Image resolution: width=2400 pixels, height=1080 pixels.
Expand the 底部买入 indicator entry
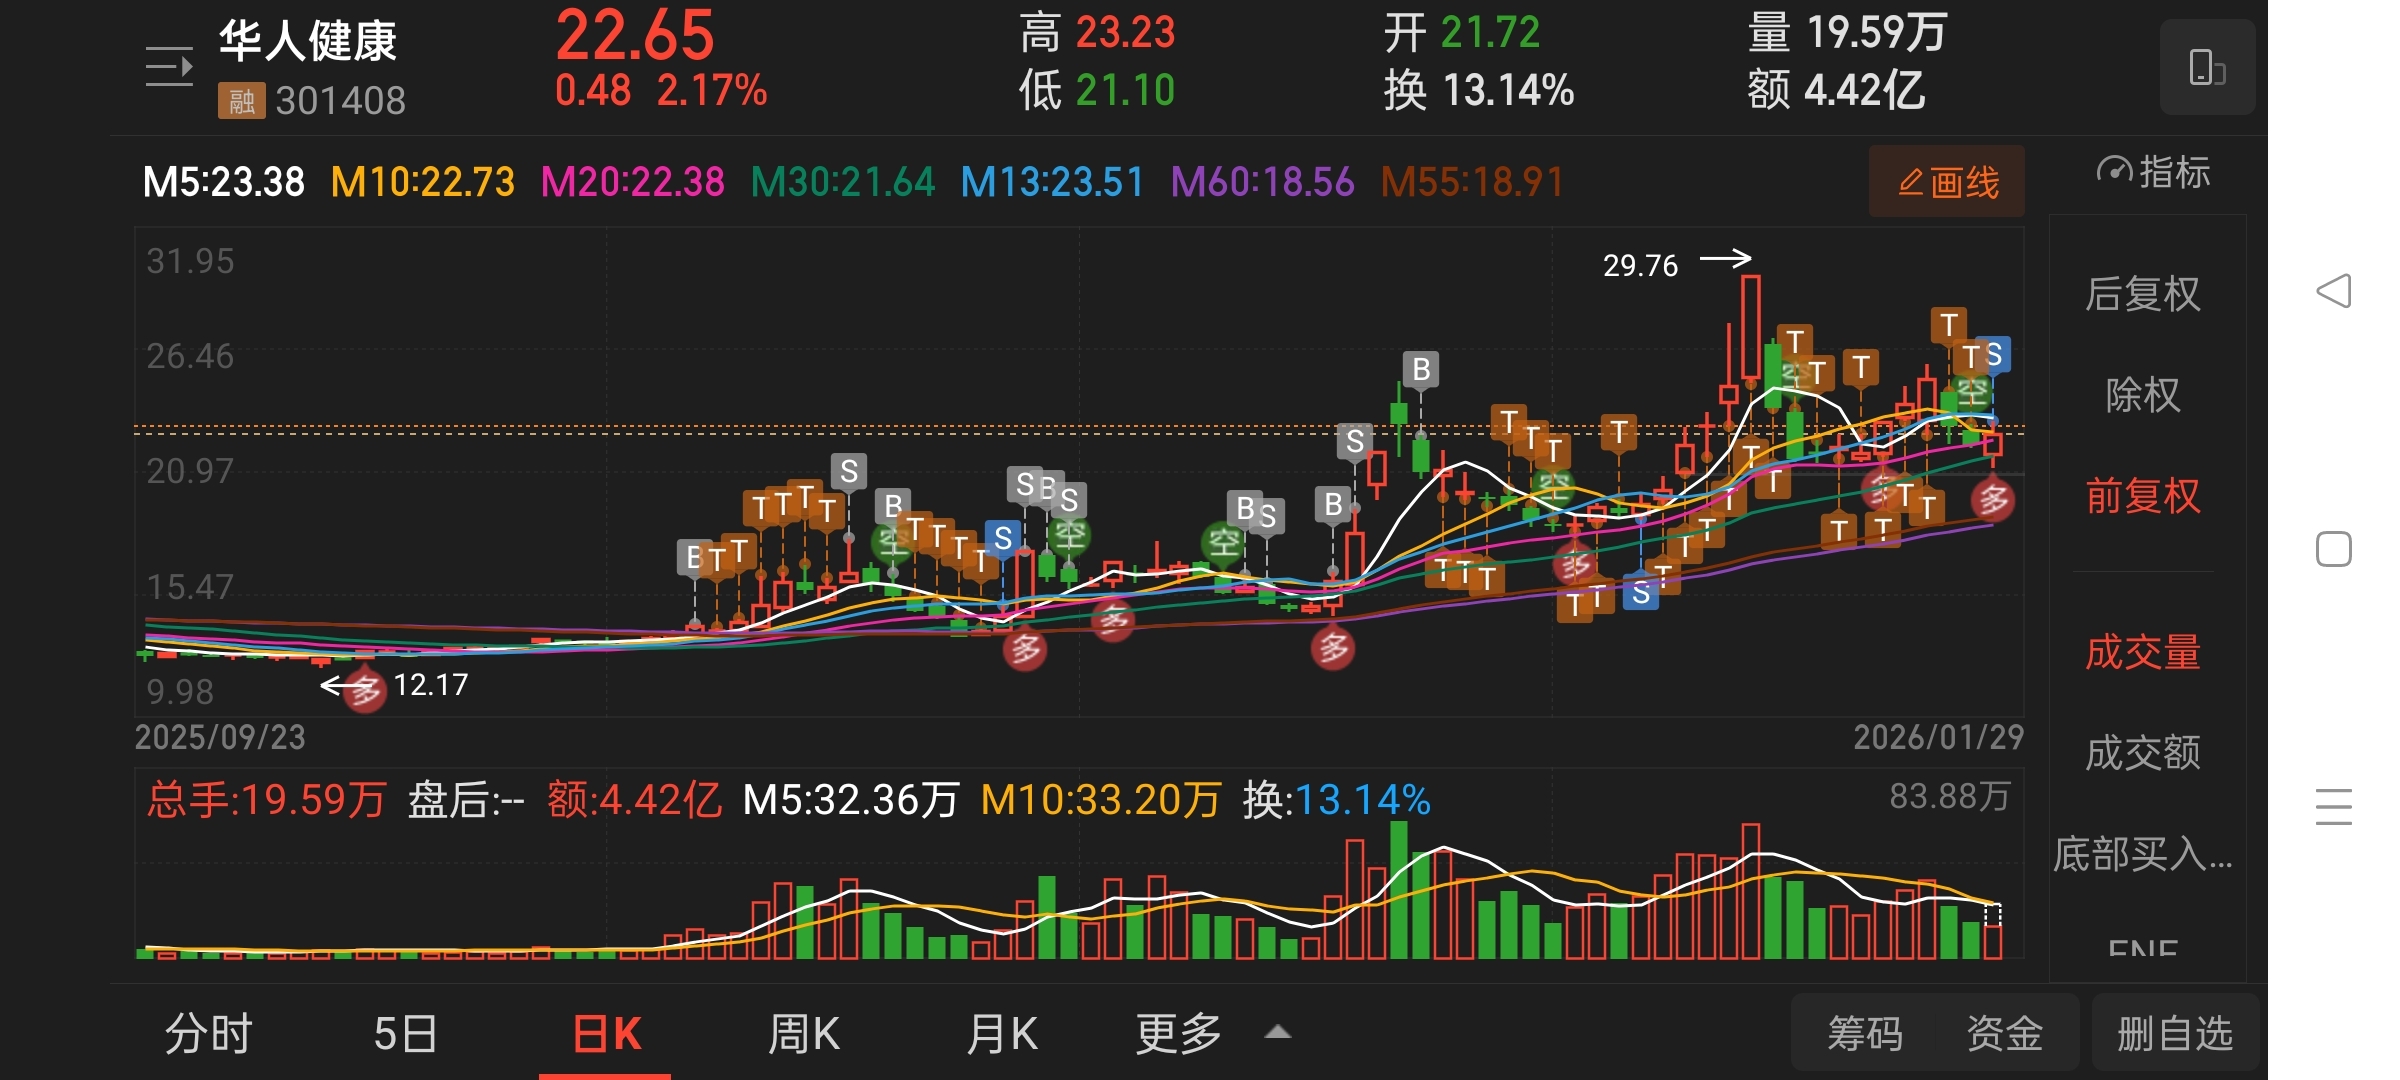[2142, 854]
